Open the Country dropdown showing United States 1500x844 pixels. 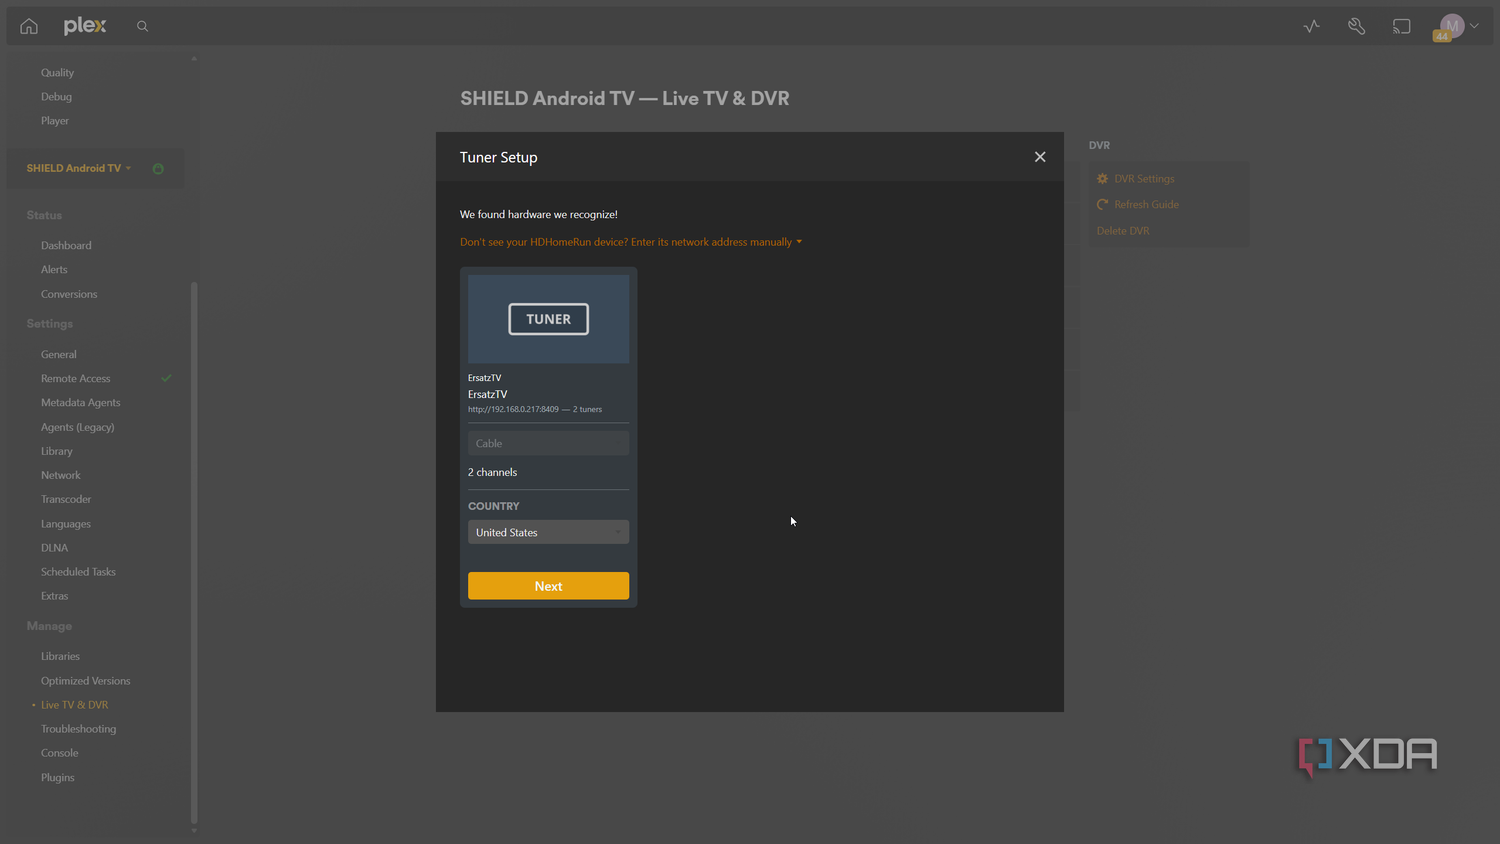(548, 532)
